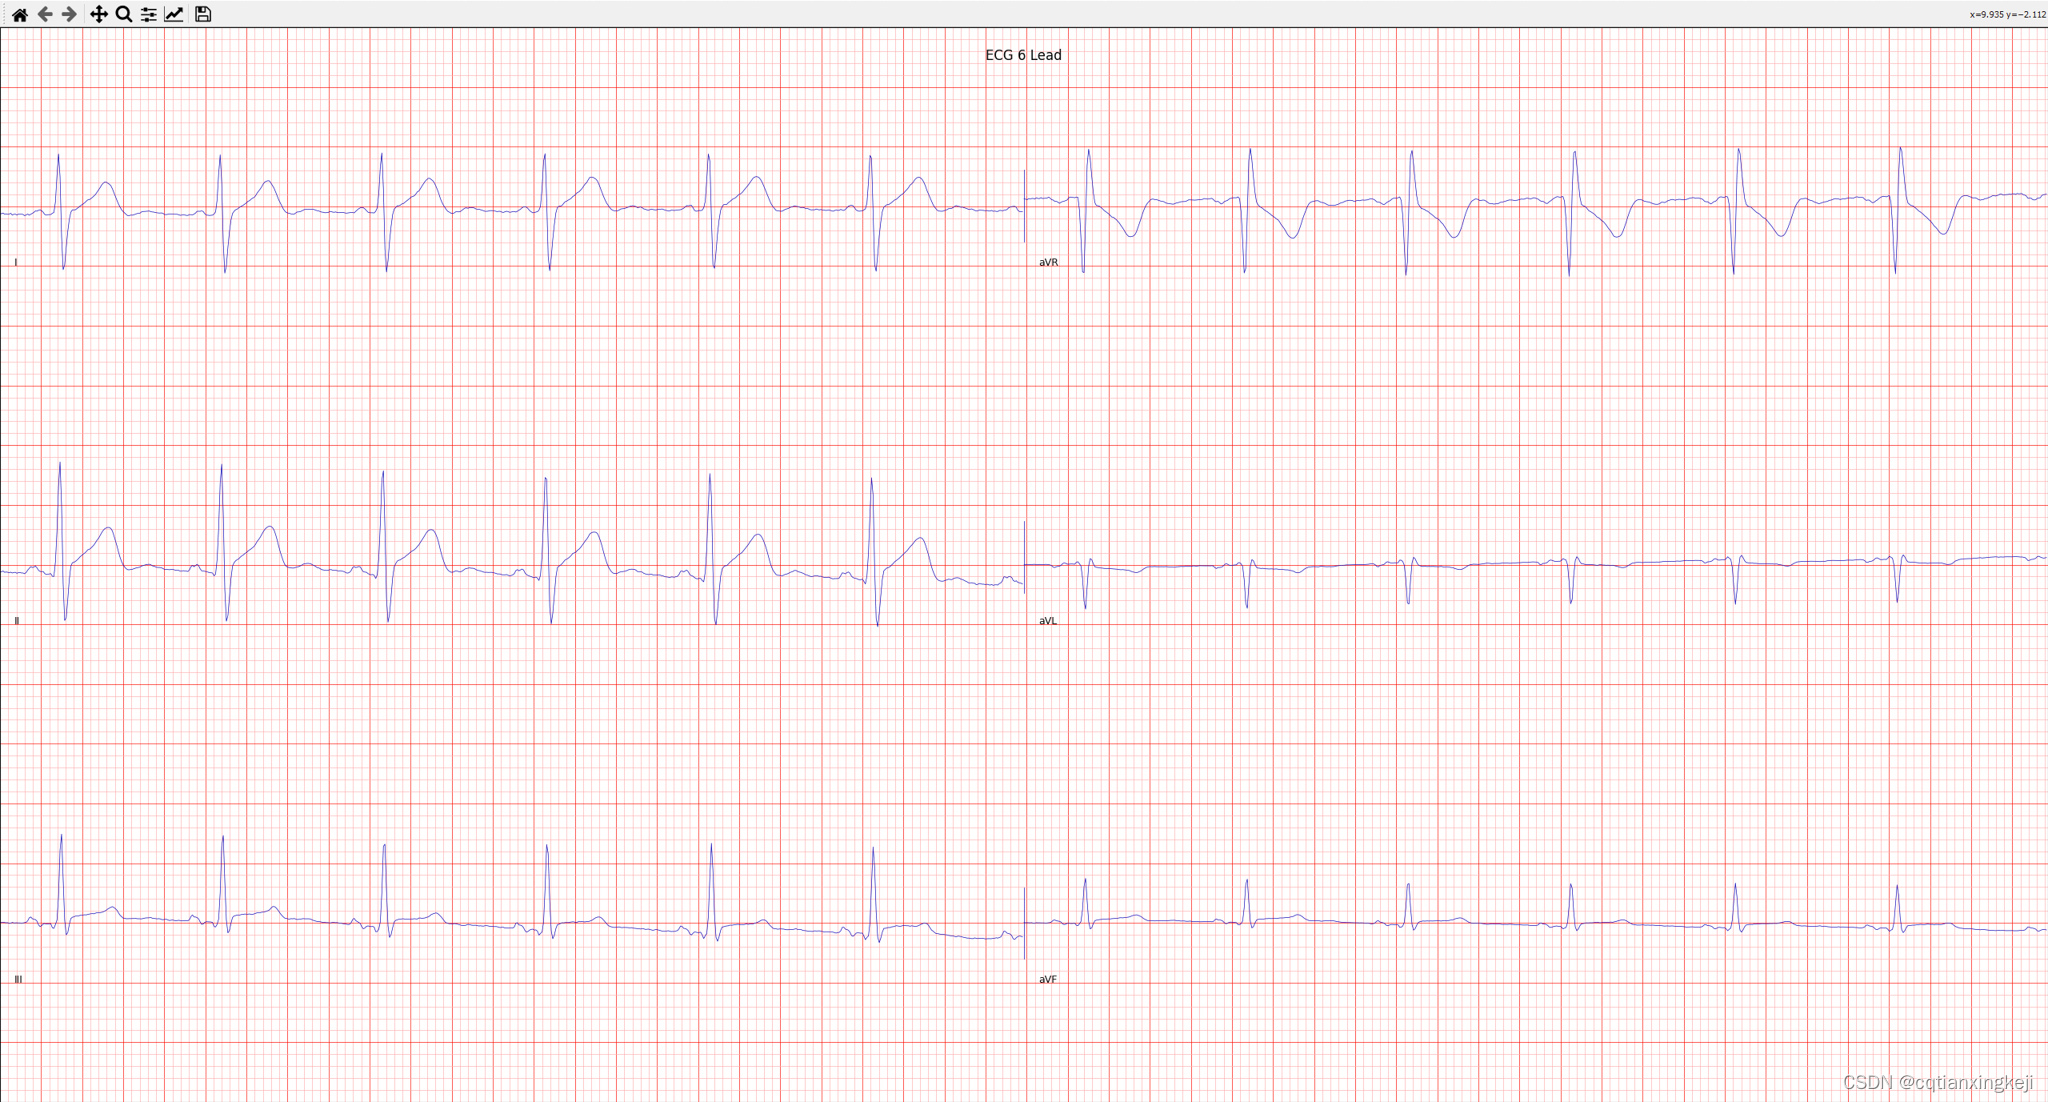Save the figure with disk icon
This screenshot has height=1102, width=2048.
point(203,14)
